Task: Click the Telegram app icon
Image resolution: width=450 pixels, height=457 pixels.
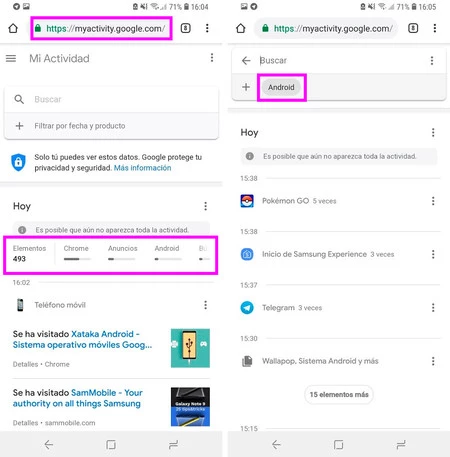Action: pyautogui.click(x=247, y=308)
